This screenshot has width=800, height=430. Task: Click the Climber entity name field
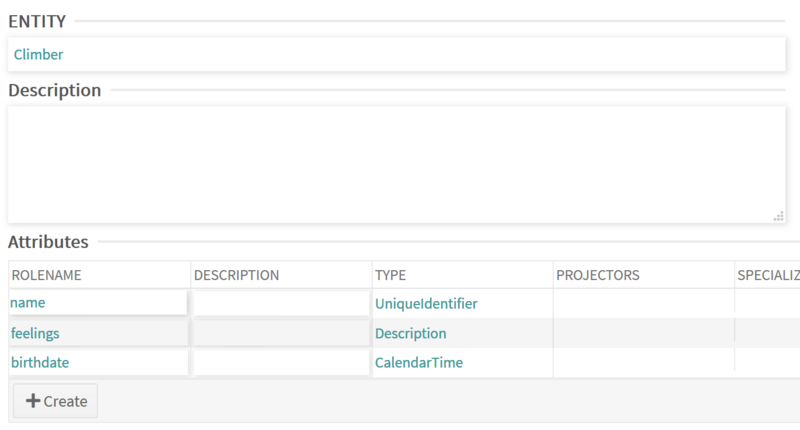click(x=396, y=55)
